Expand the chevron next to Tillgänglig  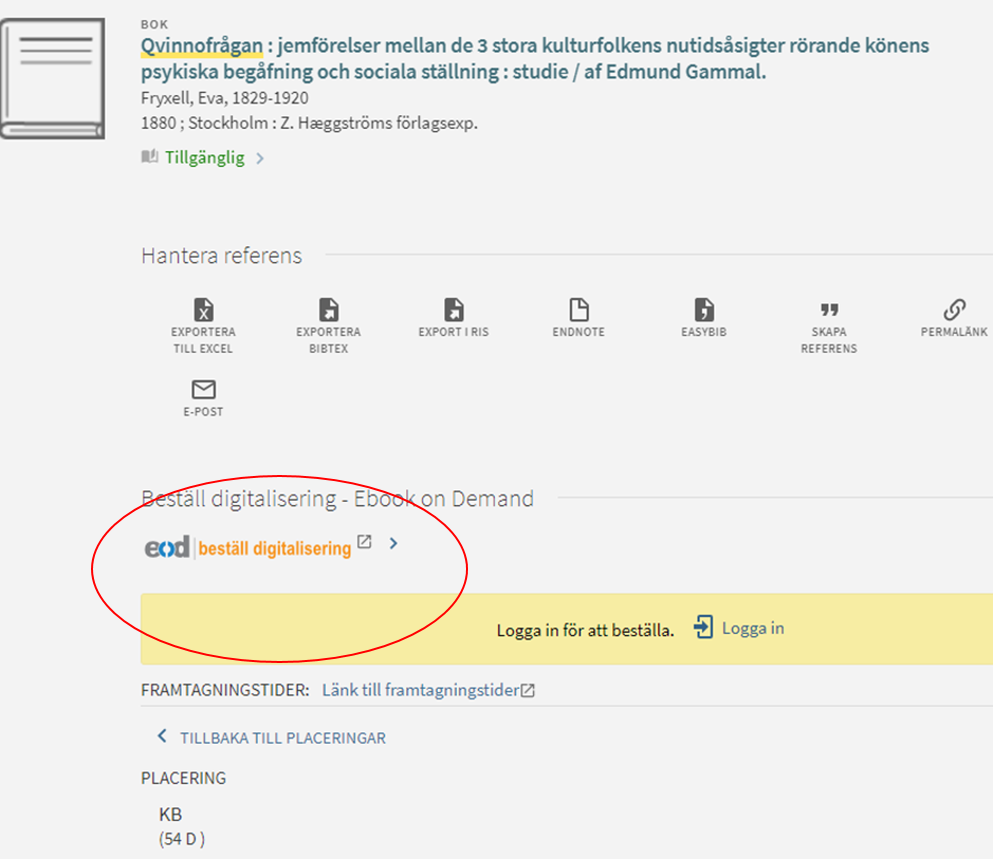click(x=260, y=158)
